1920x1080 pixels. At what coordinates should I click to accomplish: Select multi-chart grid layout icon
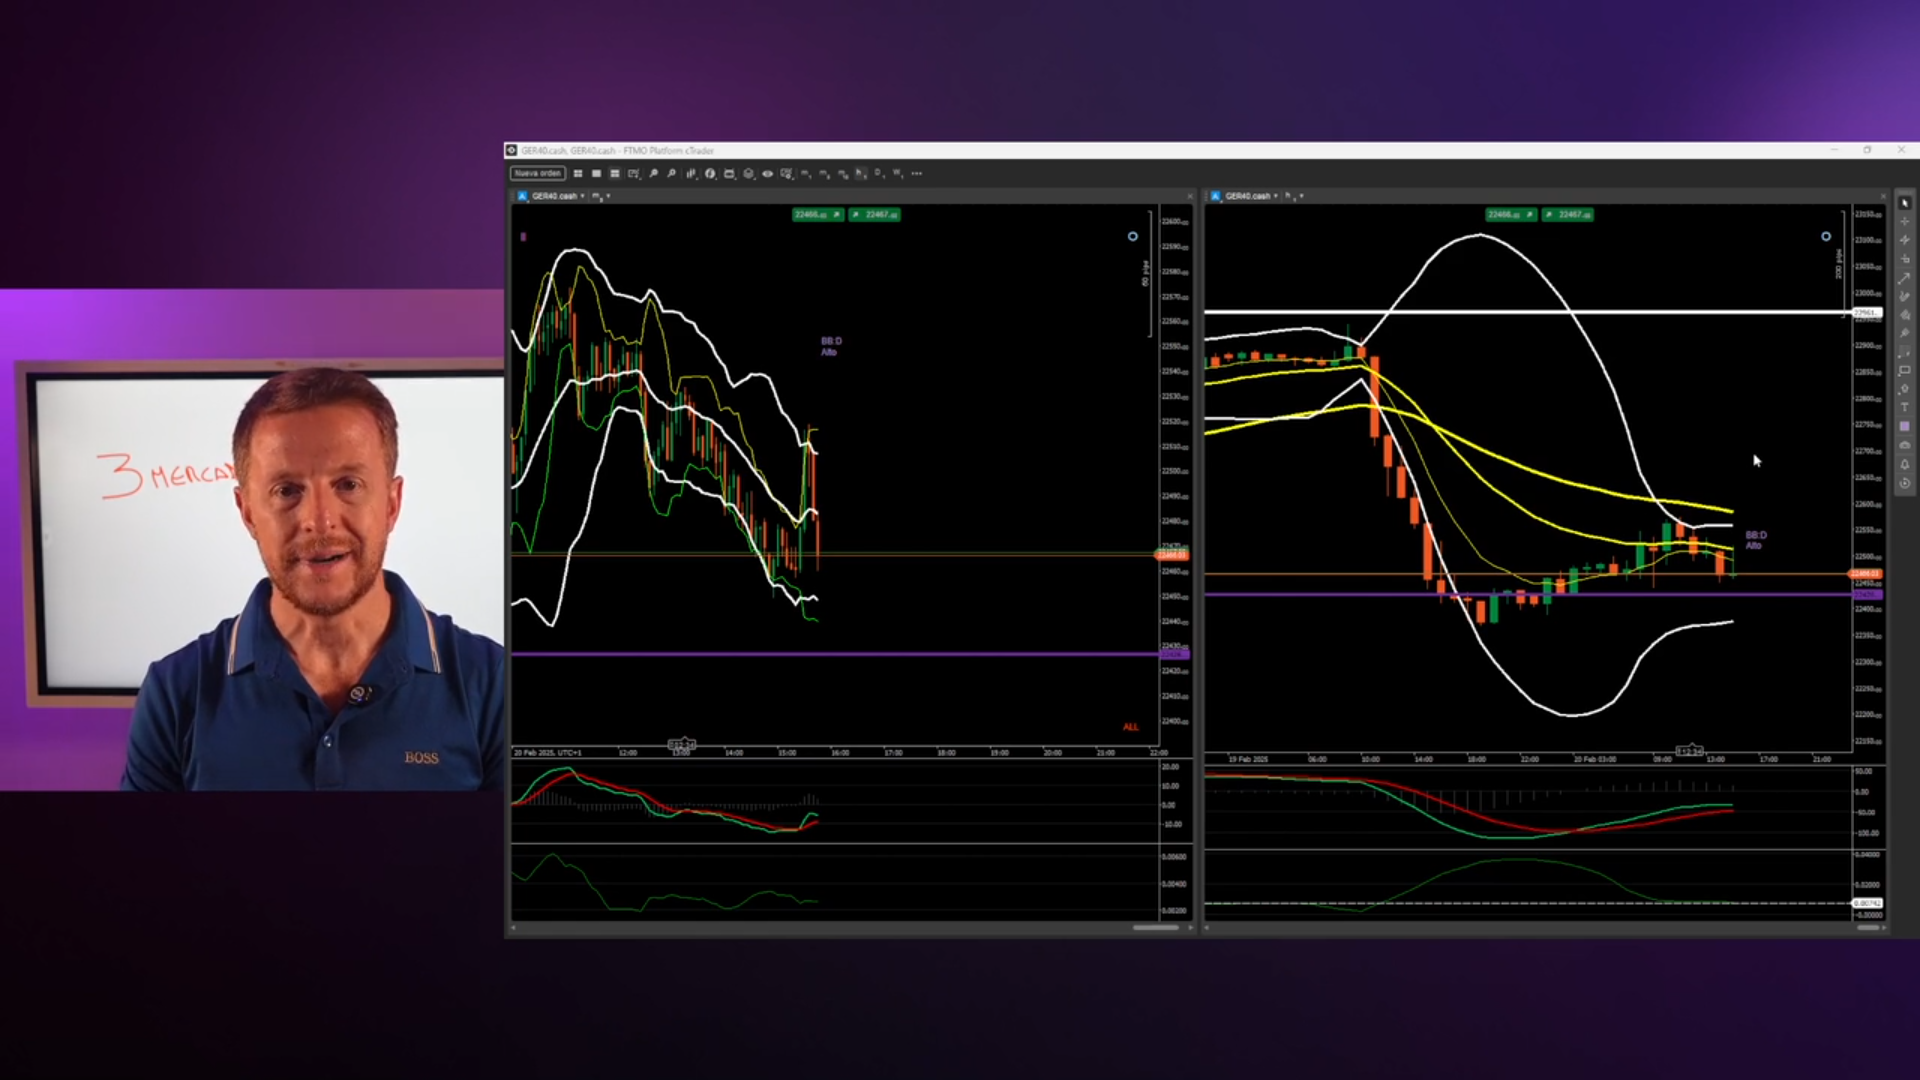tap(578, 173)
